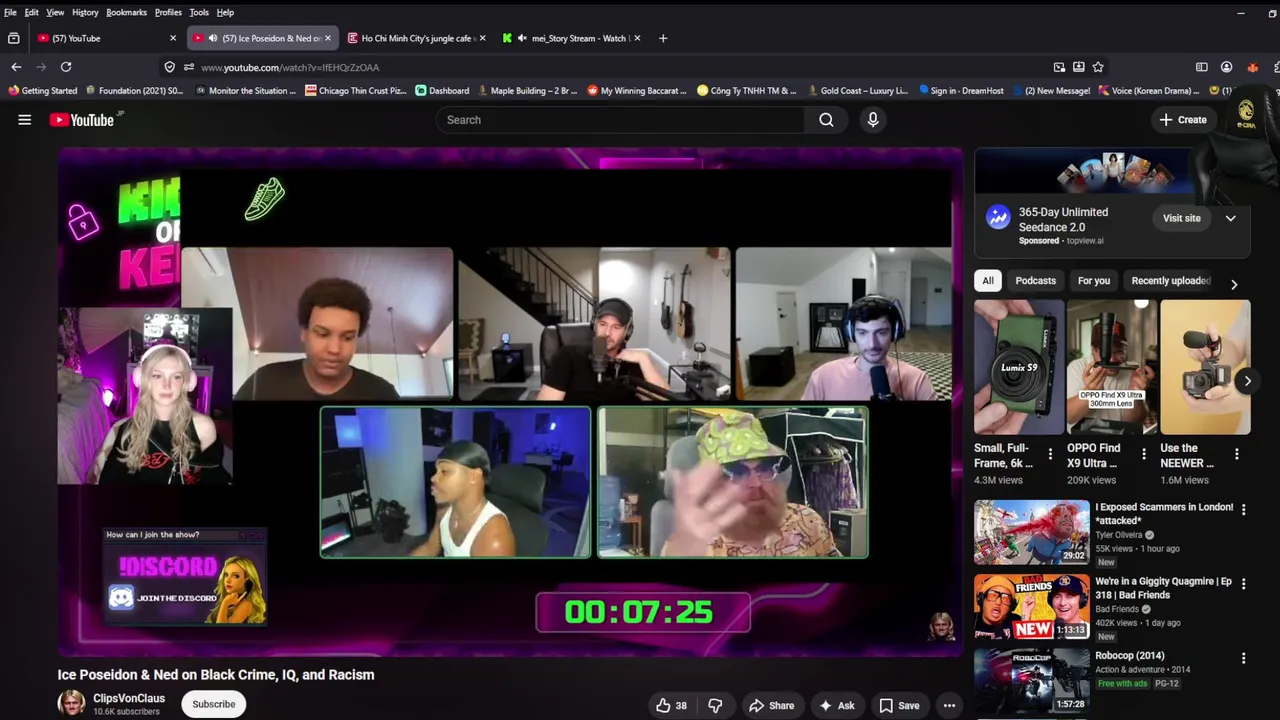Focus the YouTube search field
Screen dimensions: 1280x720
620,120
